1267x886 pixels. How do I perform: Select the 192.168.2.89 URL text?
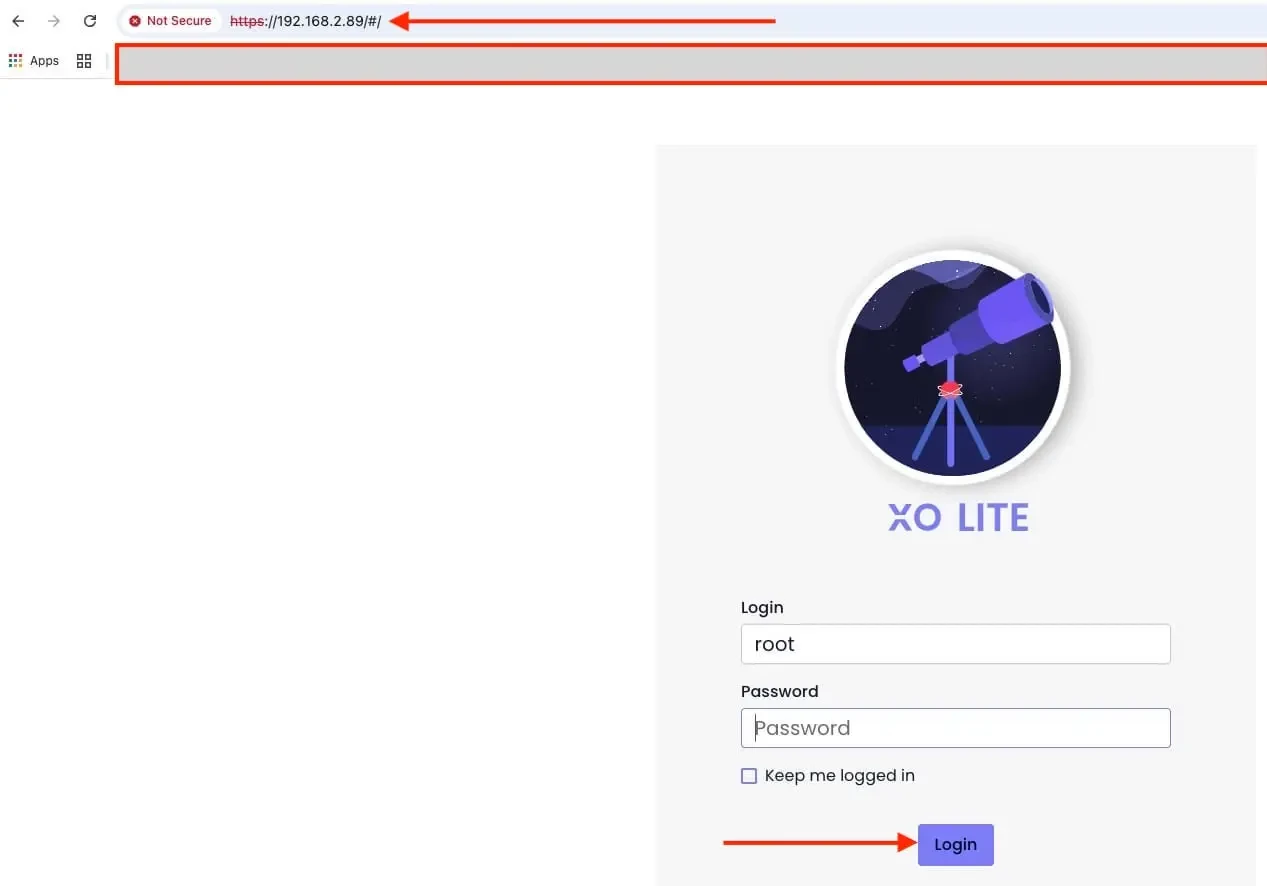coord(320,21)
